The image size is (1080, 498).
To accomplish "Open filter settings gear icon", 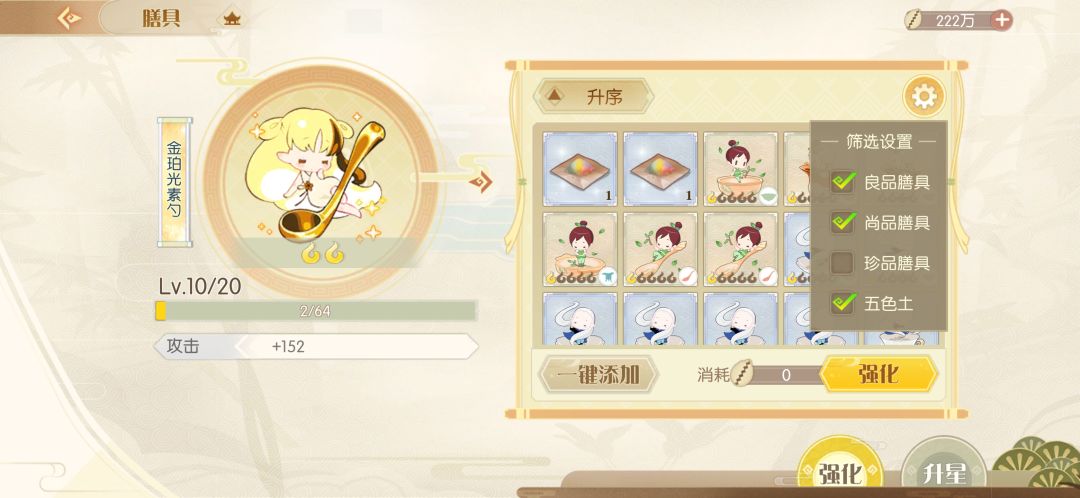I will click(x=924, y=96).
